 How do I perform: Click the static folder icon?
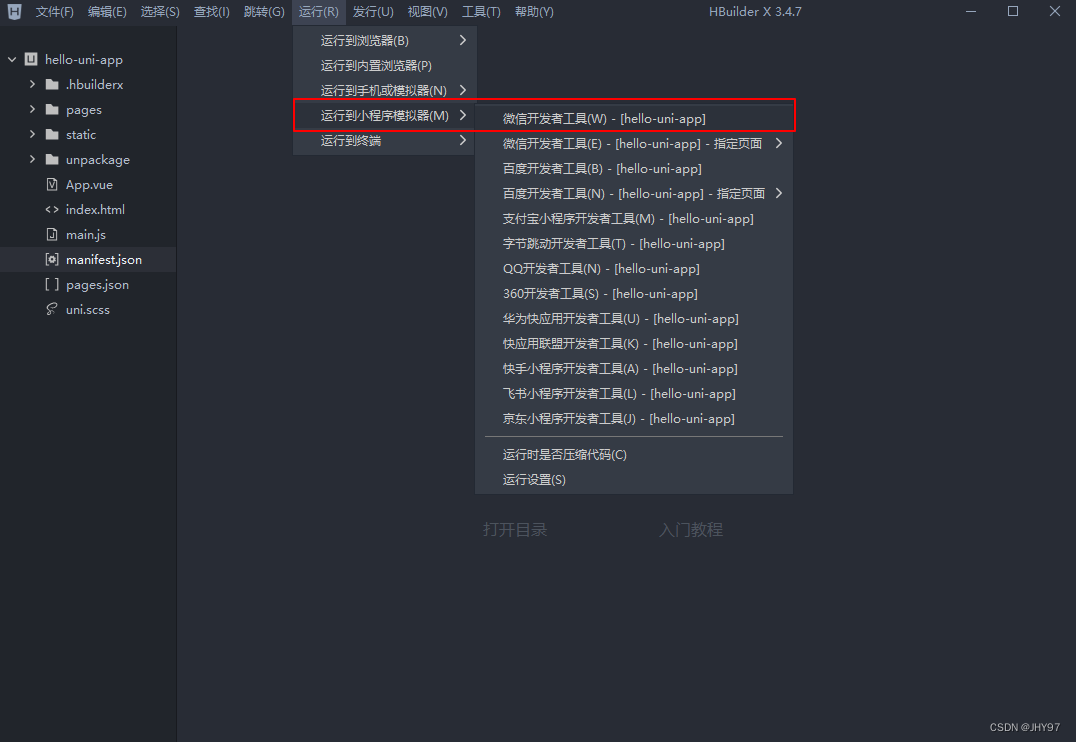click(52, 135)
